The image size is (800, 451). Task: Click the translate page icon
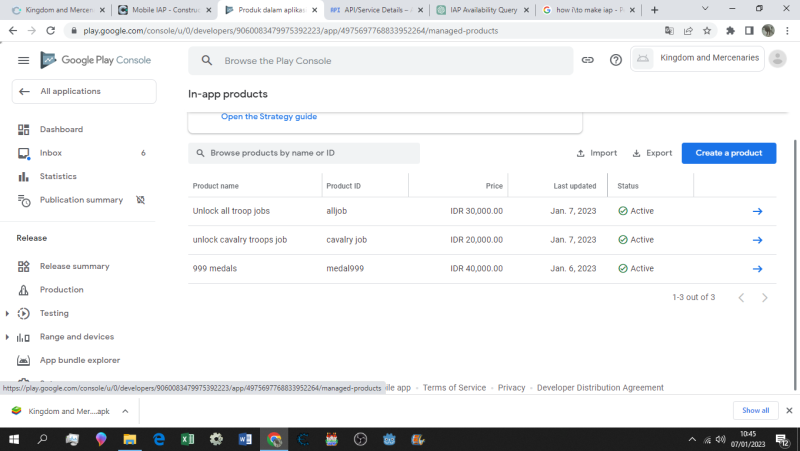coord(669,31)
